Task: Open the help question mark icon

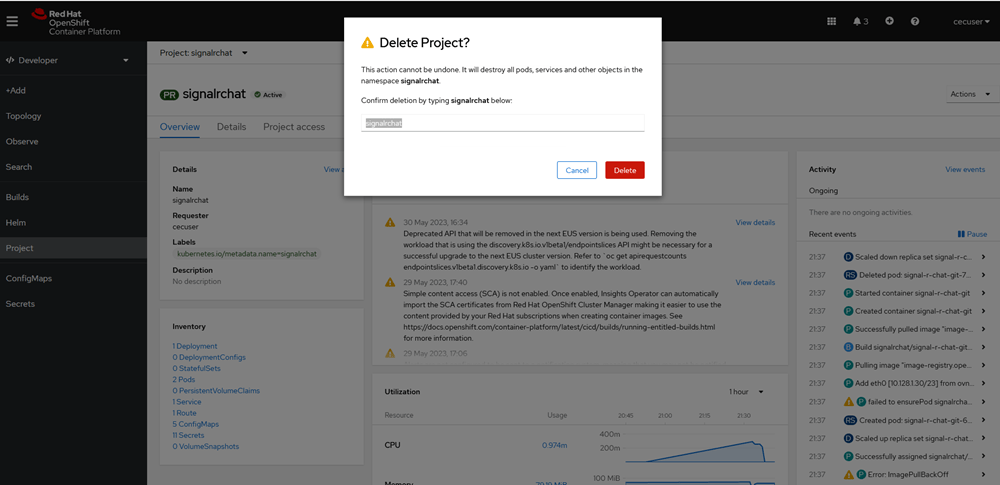Action: (915, 21)
